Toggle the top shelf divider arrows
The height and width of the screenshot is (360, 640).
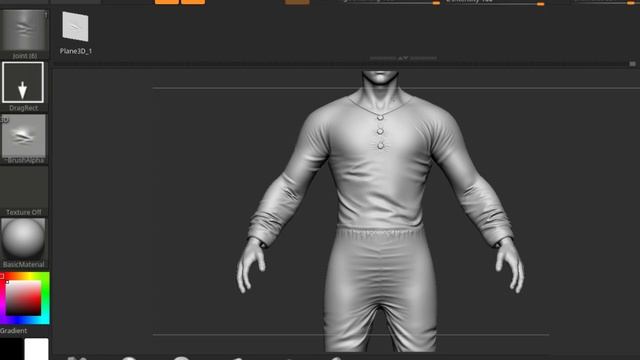[403, 58]
